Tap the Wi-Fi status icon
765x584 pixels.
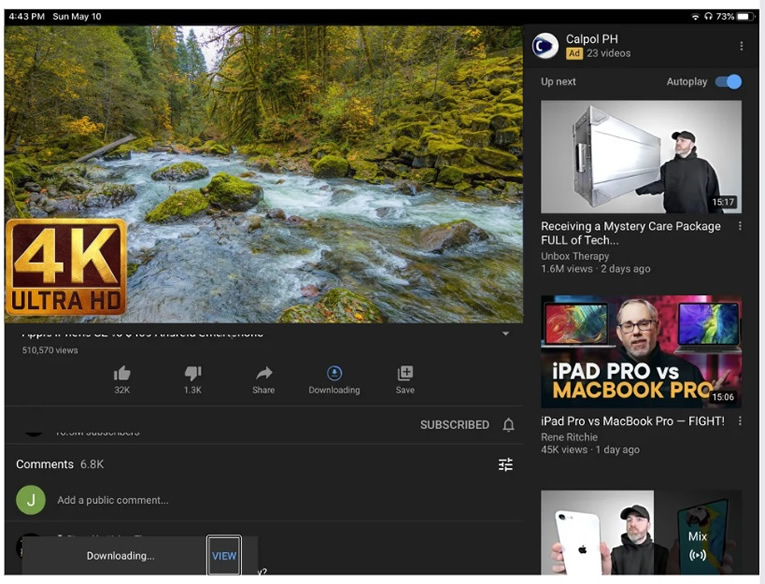pyautogui.click(x=695, y=17)
